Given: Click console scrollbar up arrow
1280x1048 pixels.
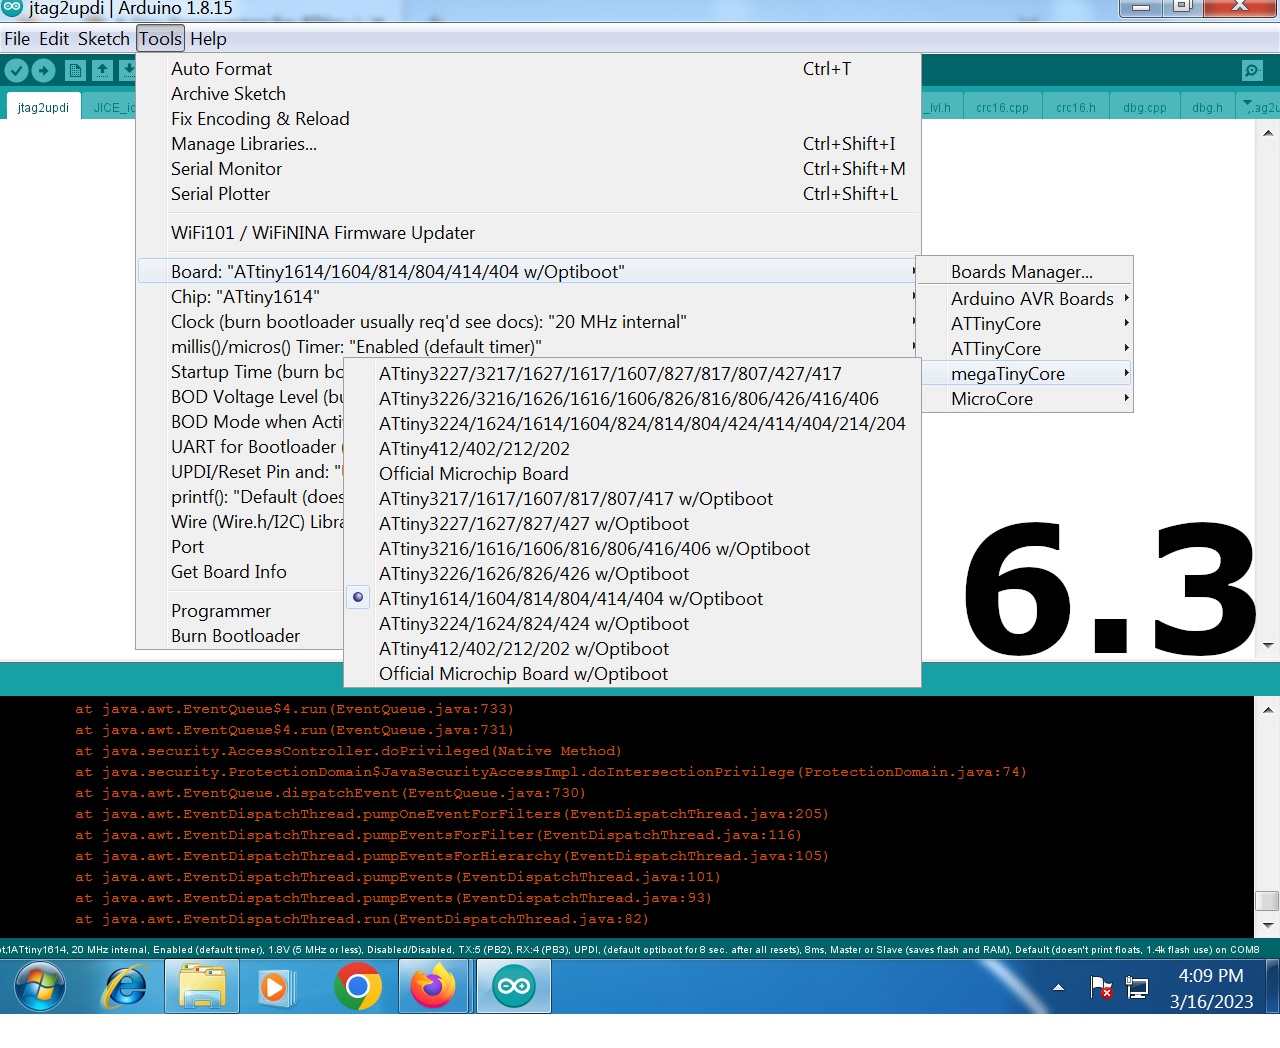Looking at the screenshot, I should coord(1267,710).
